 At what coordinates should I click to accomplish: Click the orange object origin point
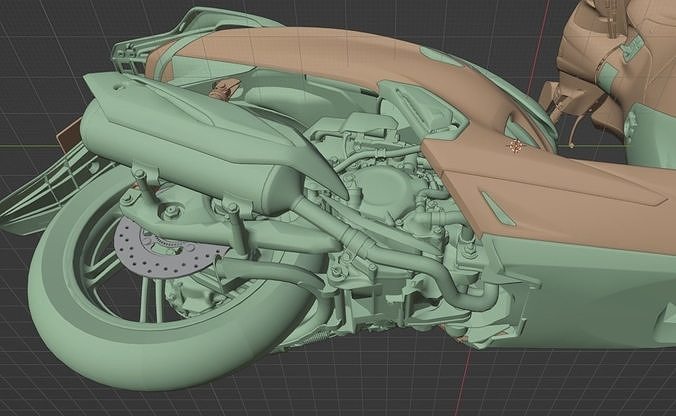coord(516,147)
